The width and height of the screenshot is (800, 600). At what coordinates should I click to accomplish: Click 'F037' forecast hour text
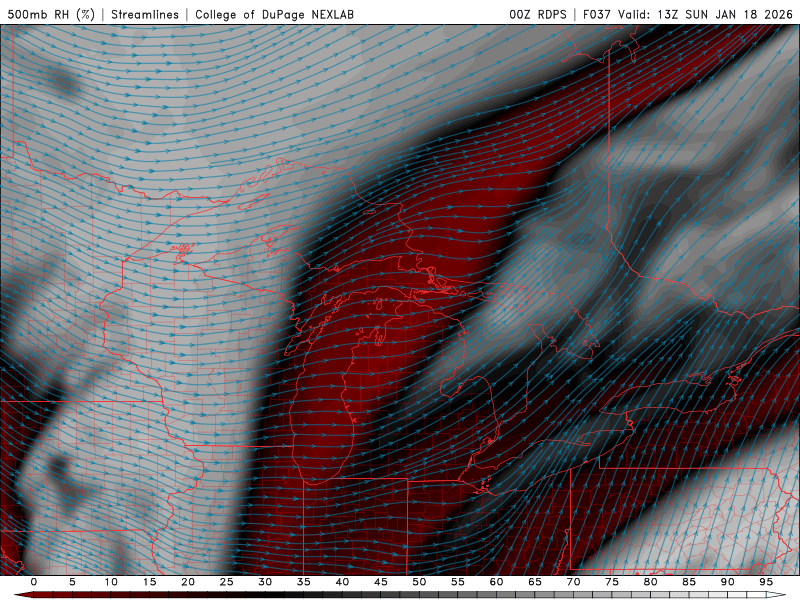[596, 14]
